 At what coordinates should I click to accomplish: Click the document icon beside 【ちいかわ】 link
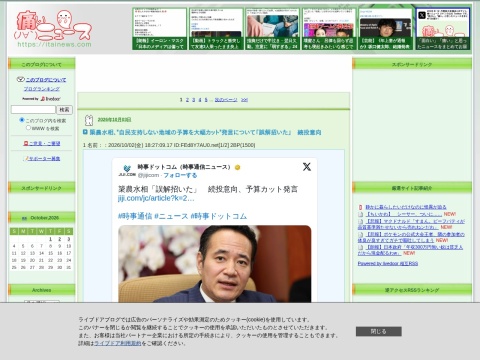coord(360,214)
